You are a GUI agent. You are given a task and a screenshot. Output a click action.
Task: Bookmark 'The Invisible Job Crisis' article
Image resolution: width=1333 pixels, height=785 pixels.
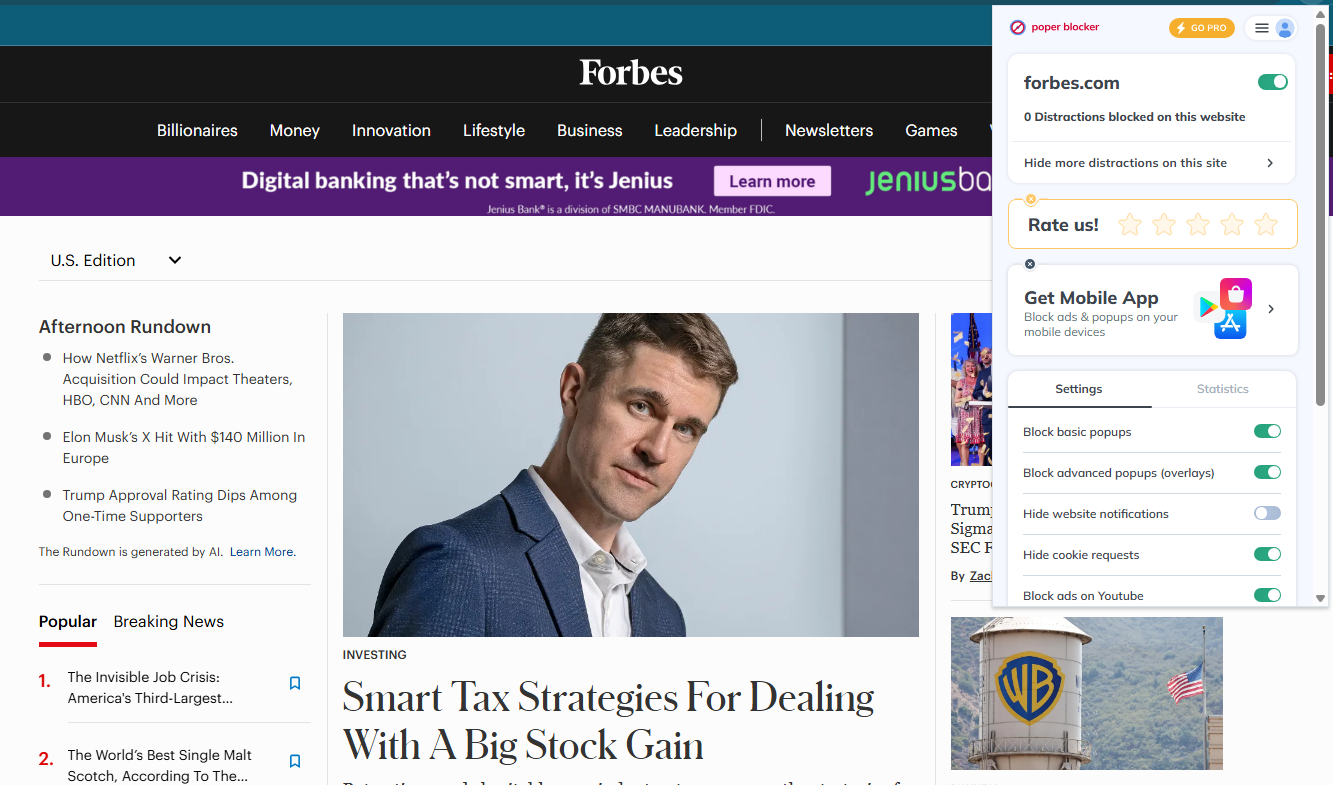pyautogui.click(x=294, y=683)
